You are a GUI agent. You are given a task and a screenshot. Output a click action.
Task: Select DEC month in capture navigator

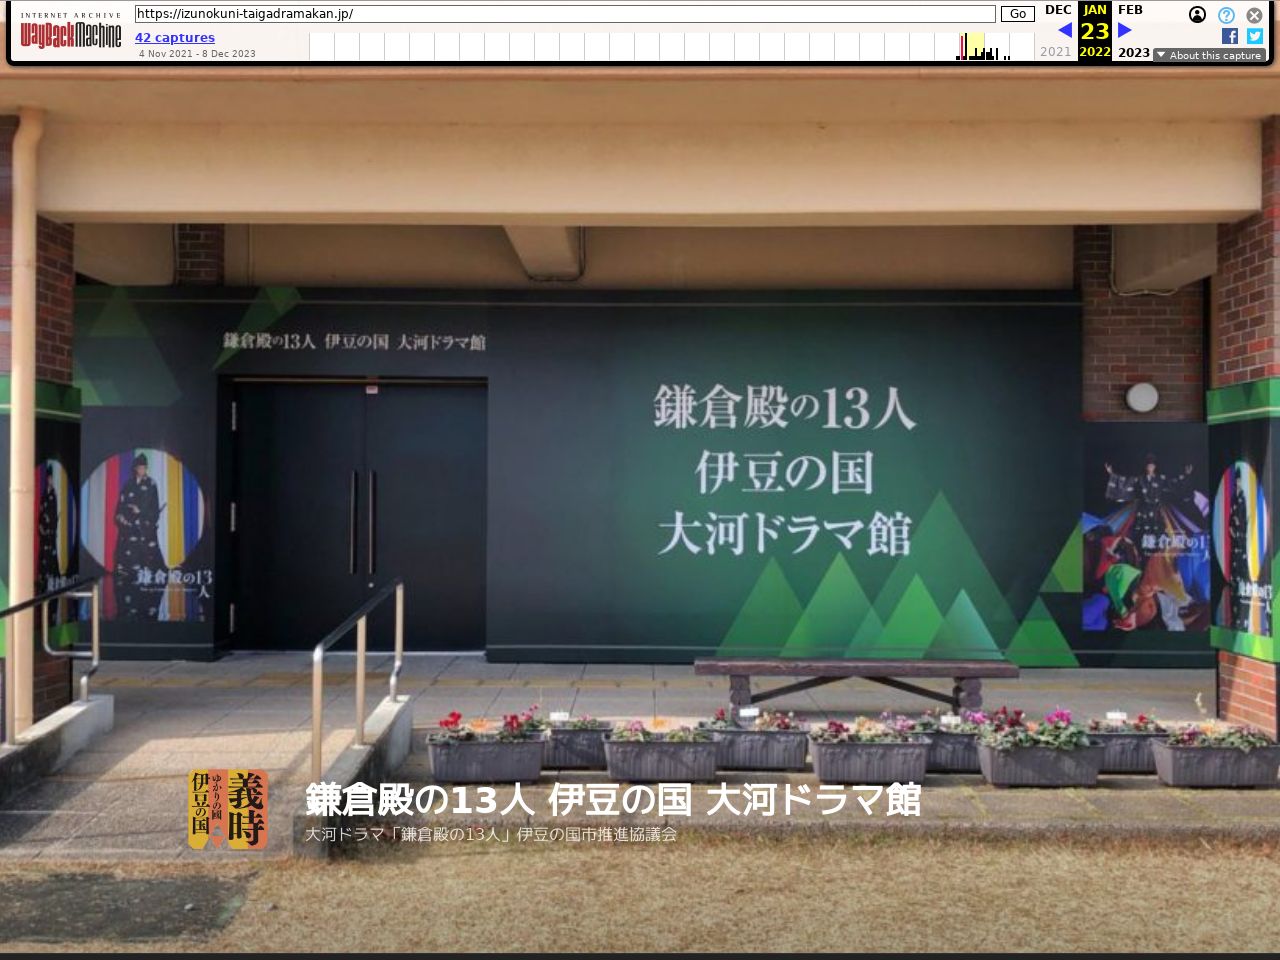[x=1058, y=10]
